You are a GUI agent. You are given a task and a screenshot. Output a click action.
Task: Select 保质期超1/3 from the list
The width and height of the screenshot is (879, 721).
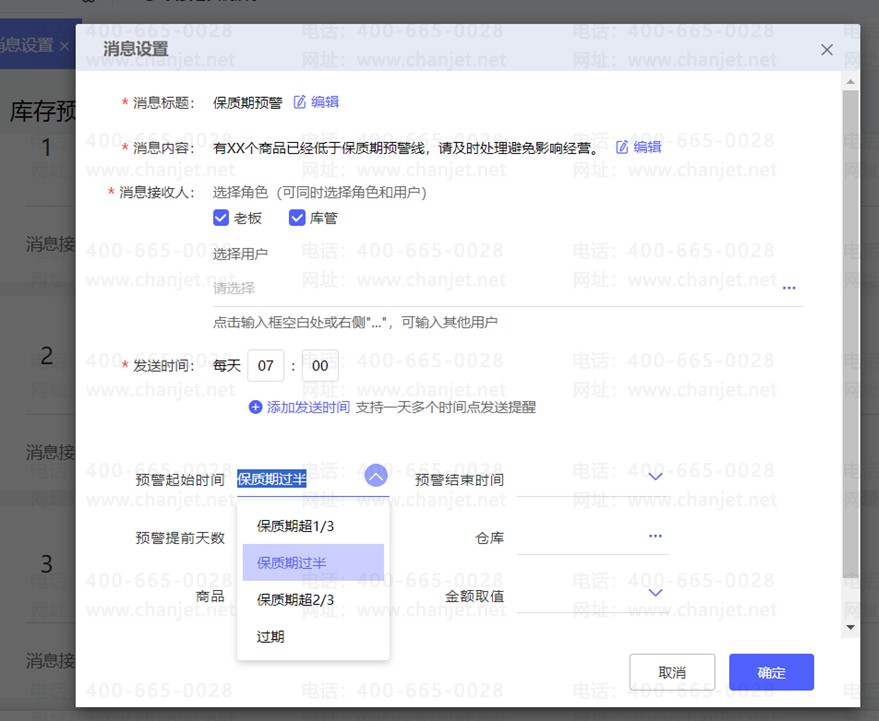point(295,526)
